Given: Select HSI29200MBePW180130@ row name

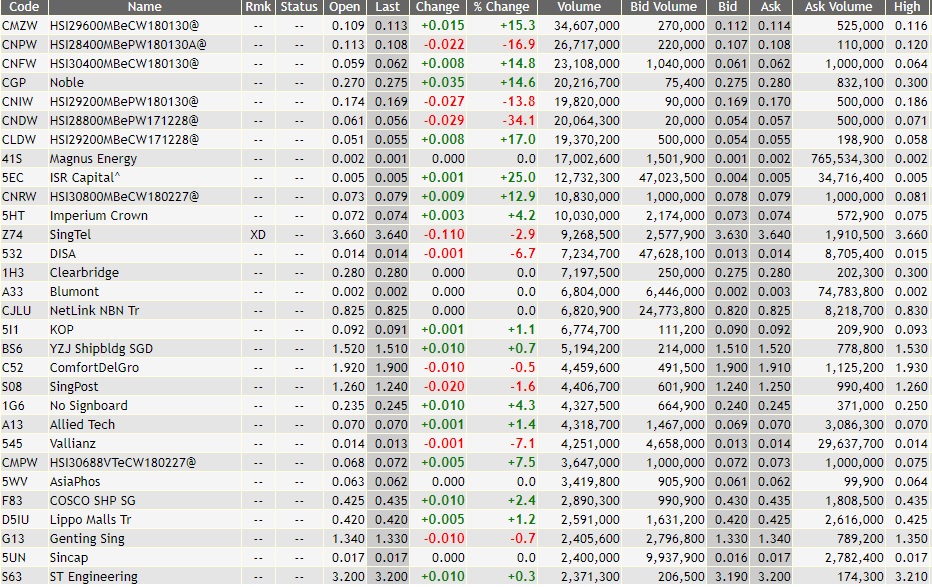Looking at the screenshot, I should [x=124, y=102].
